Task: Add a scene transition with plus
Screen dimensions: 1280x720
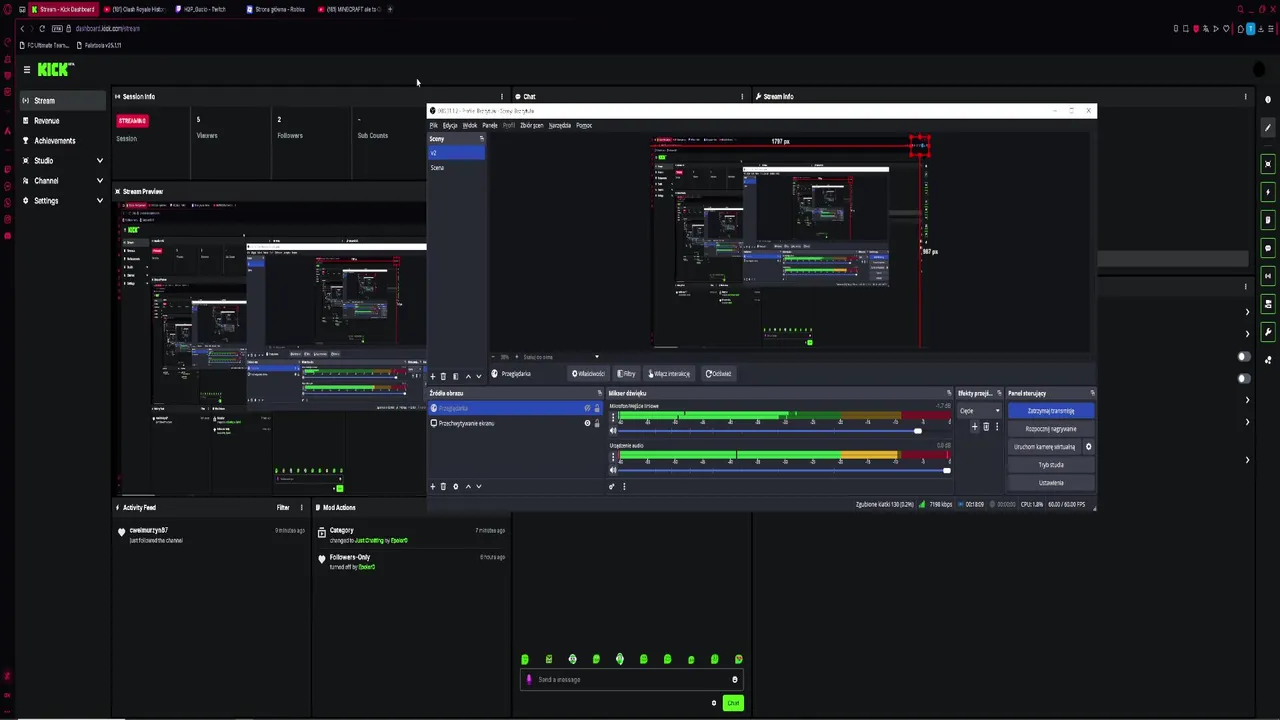Action: coord(974,427)
